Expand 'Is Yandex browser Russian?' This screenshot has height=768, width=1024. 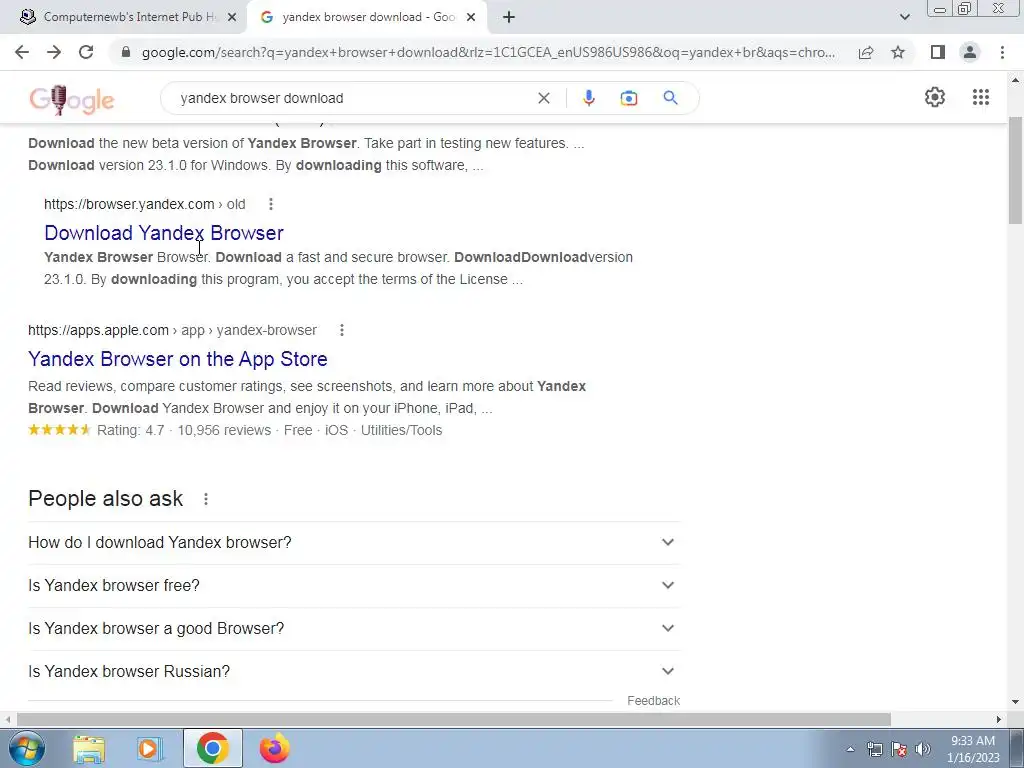pos(354,671)
